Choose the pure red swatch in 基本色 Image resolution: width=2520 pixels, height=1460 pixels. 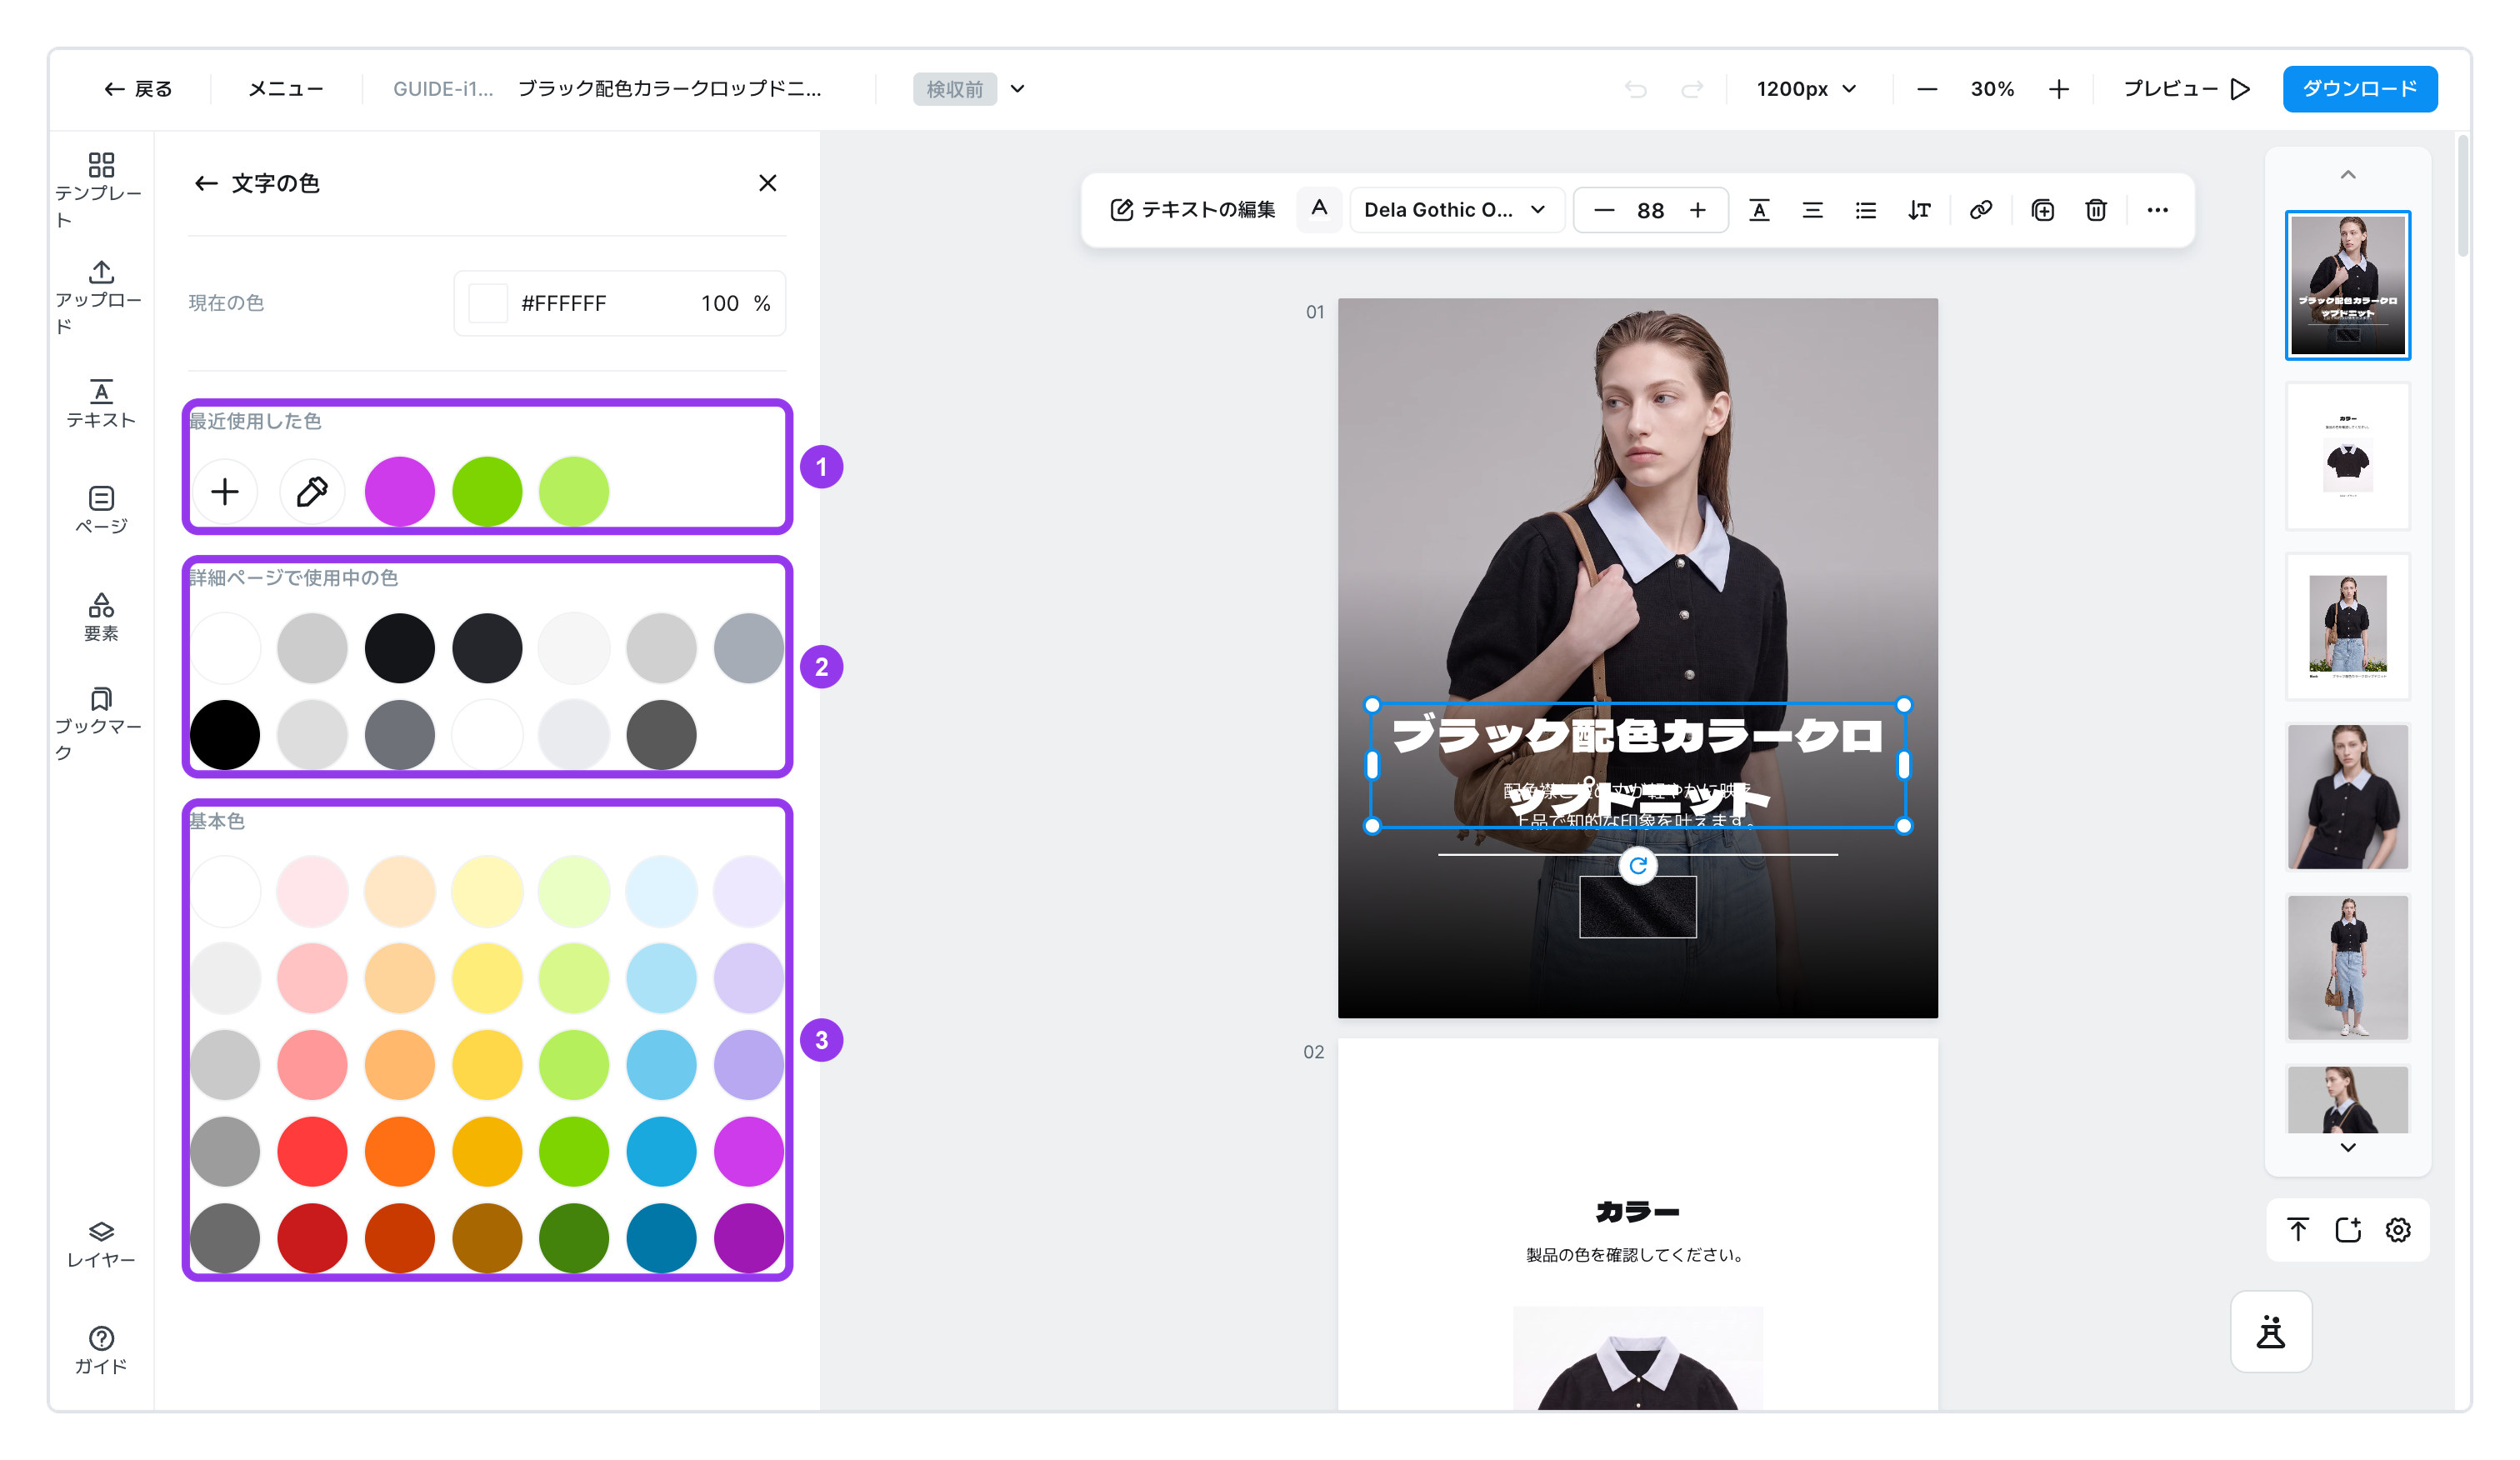coord(312,1151)
